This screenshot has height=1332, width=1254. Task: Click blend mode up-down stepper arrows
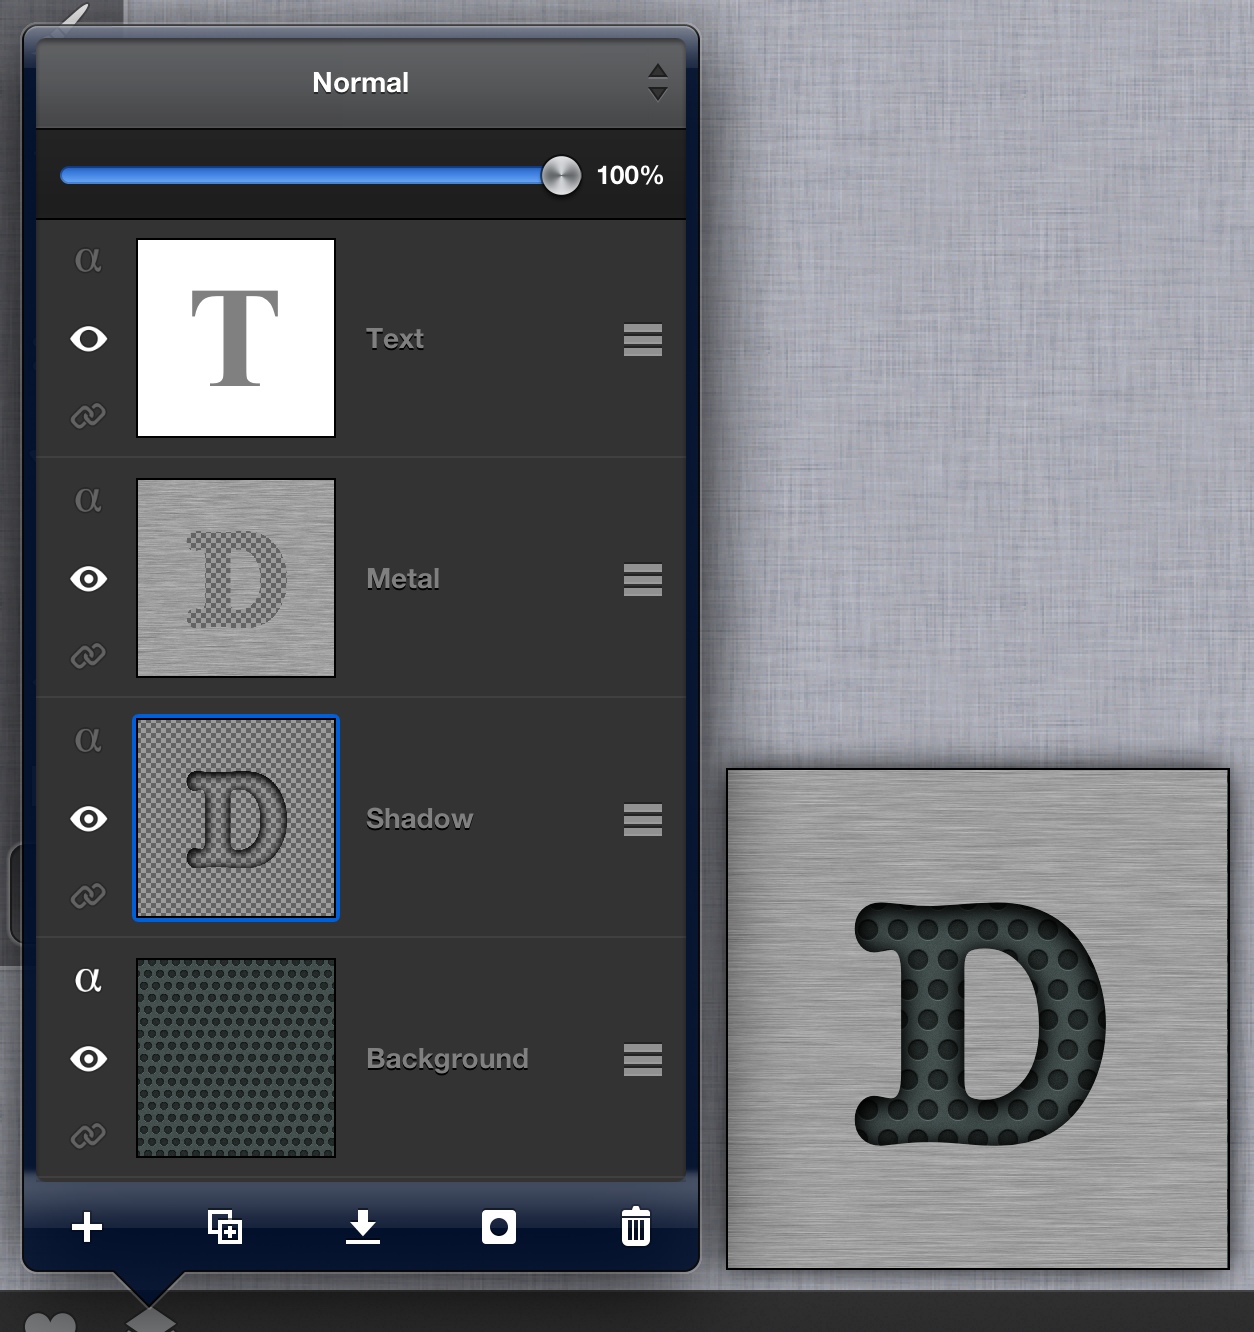click(x=657, y=83)
